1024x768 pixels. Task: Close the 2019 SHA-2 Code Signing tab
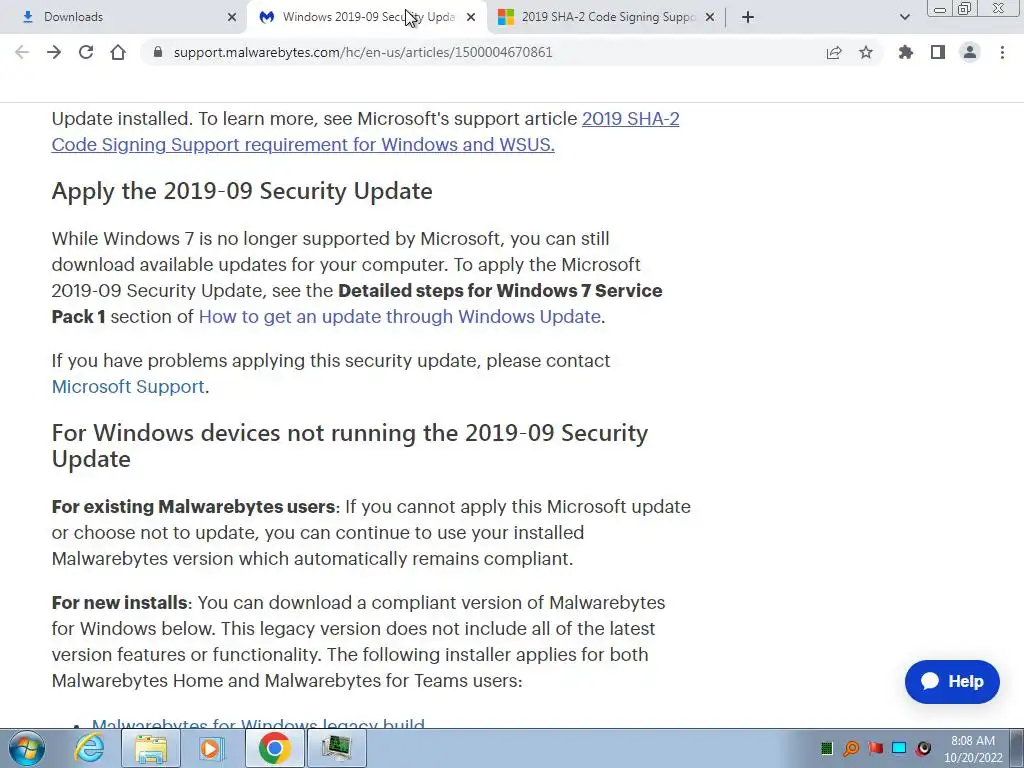tap(710, 17)
